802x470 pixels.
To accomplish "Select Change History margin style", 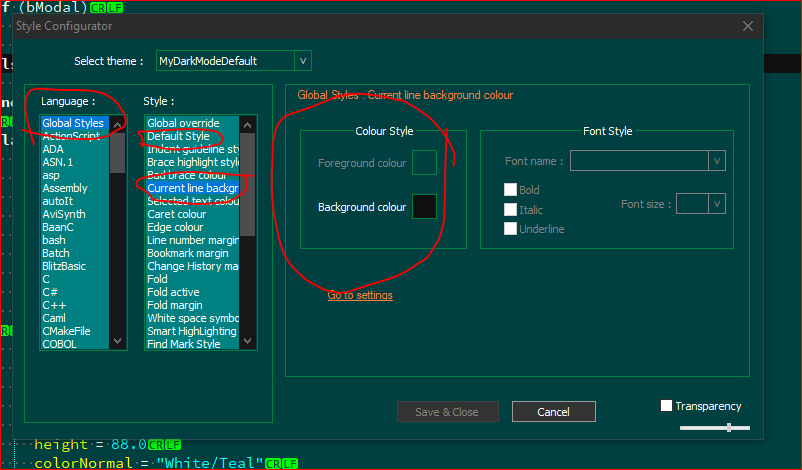I will tap(192, 266).
